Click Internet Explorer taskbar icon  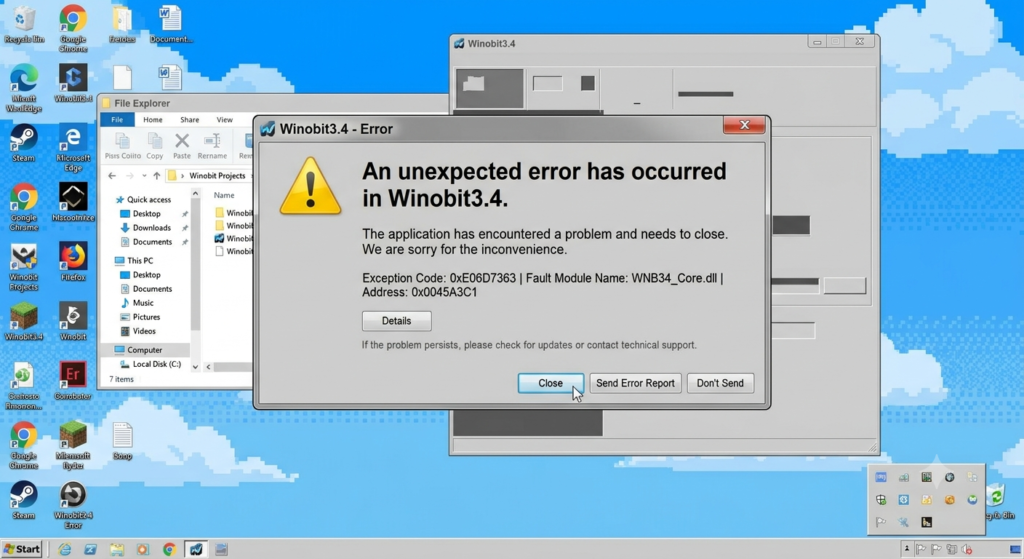click(65, 550)
